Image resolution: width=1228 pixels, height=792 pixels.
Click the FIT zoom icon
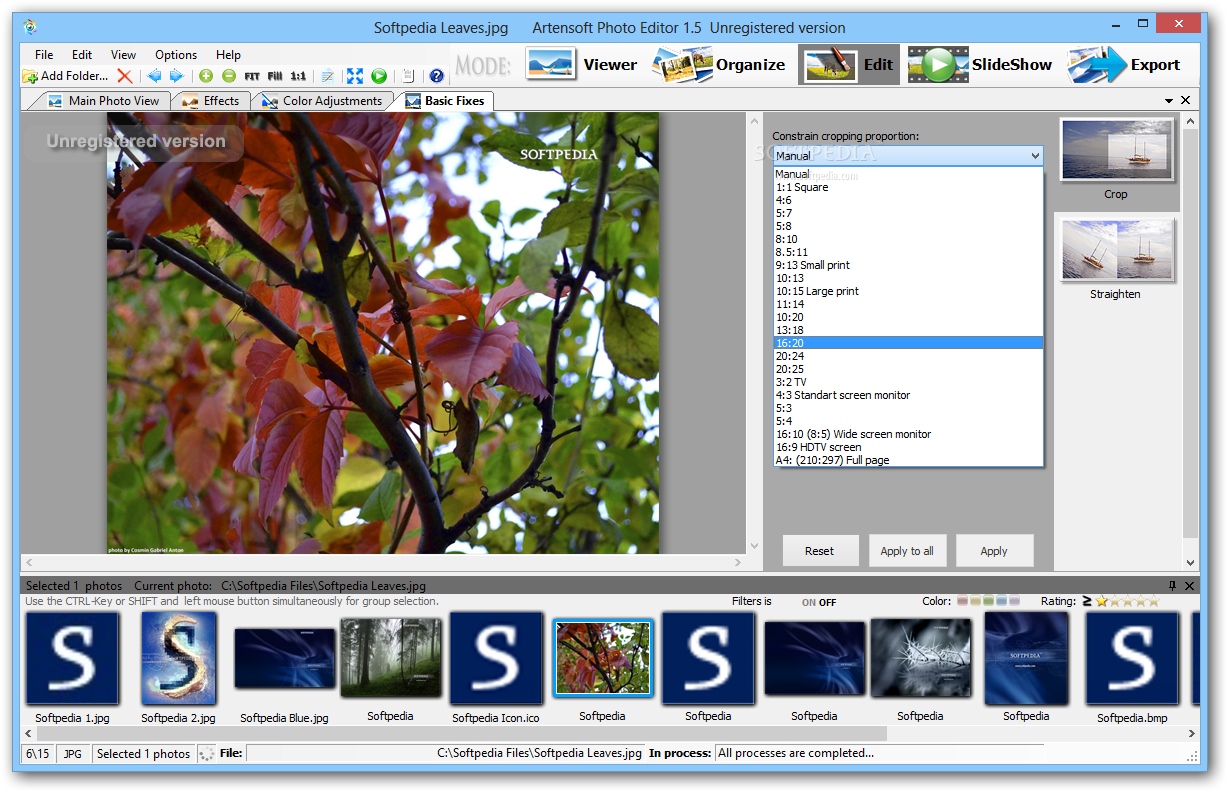[252, 76]
